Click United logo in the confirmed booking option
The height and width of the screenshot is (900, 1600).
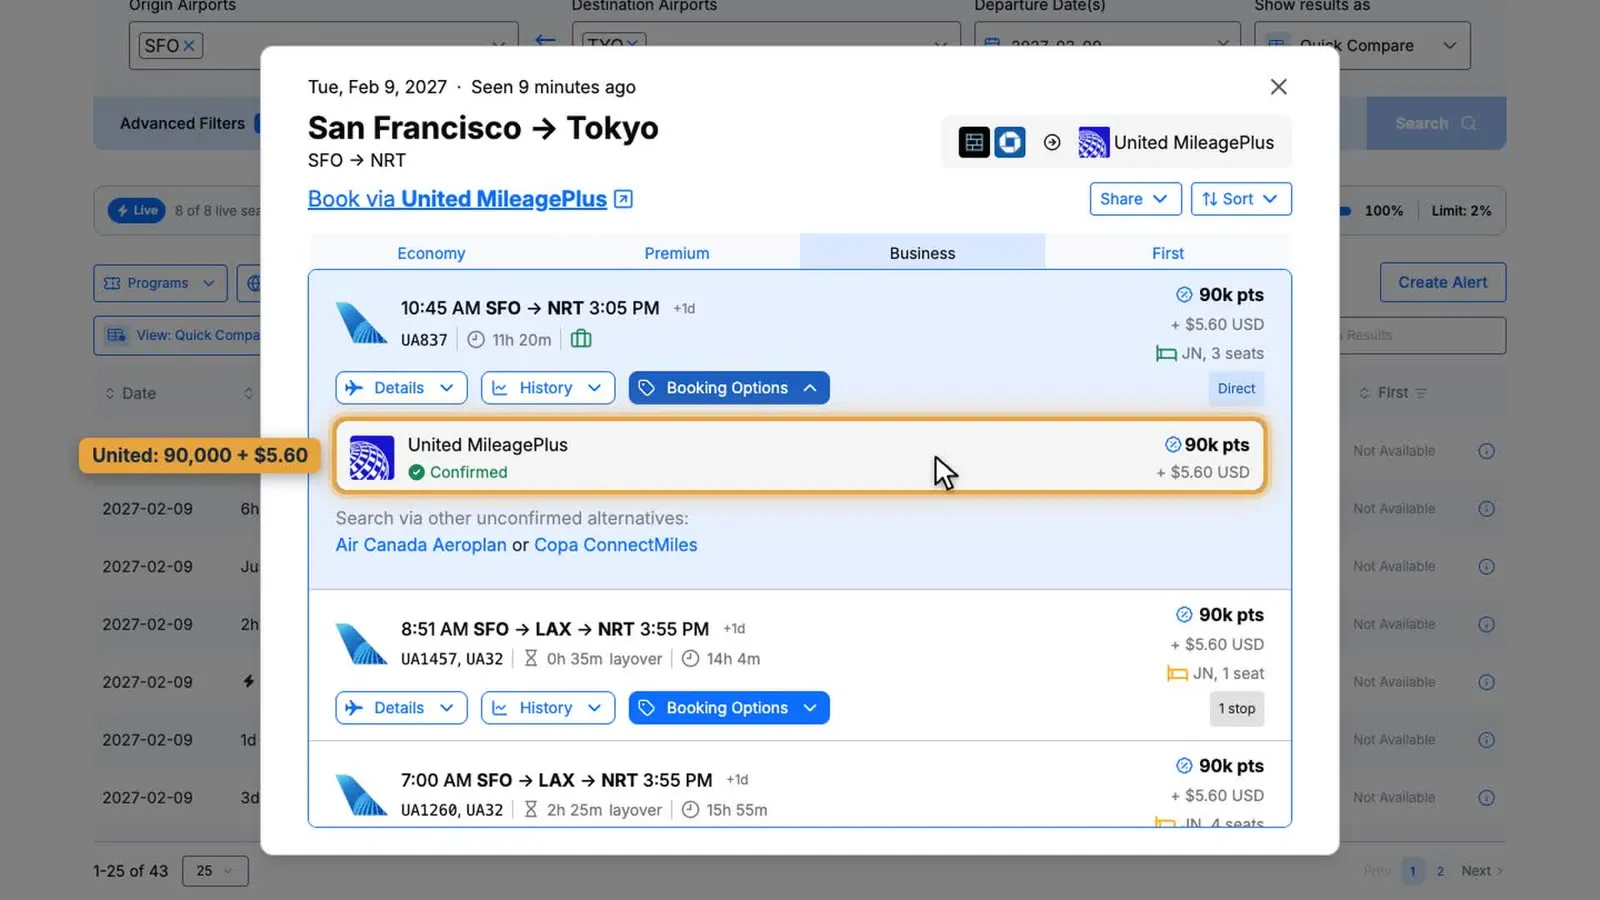point(372,458)
